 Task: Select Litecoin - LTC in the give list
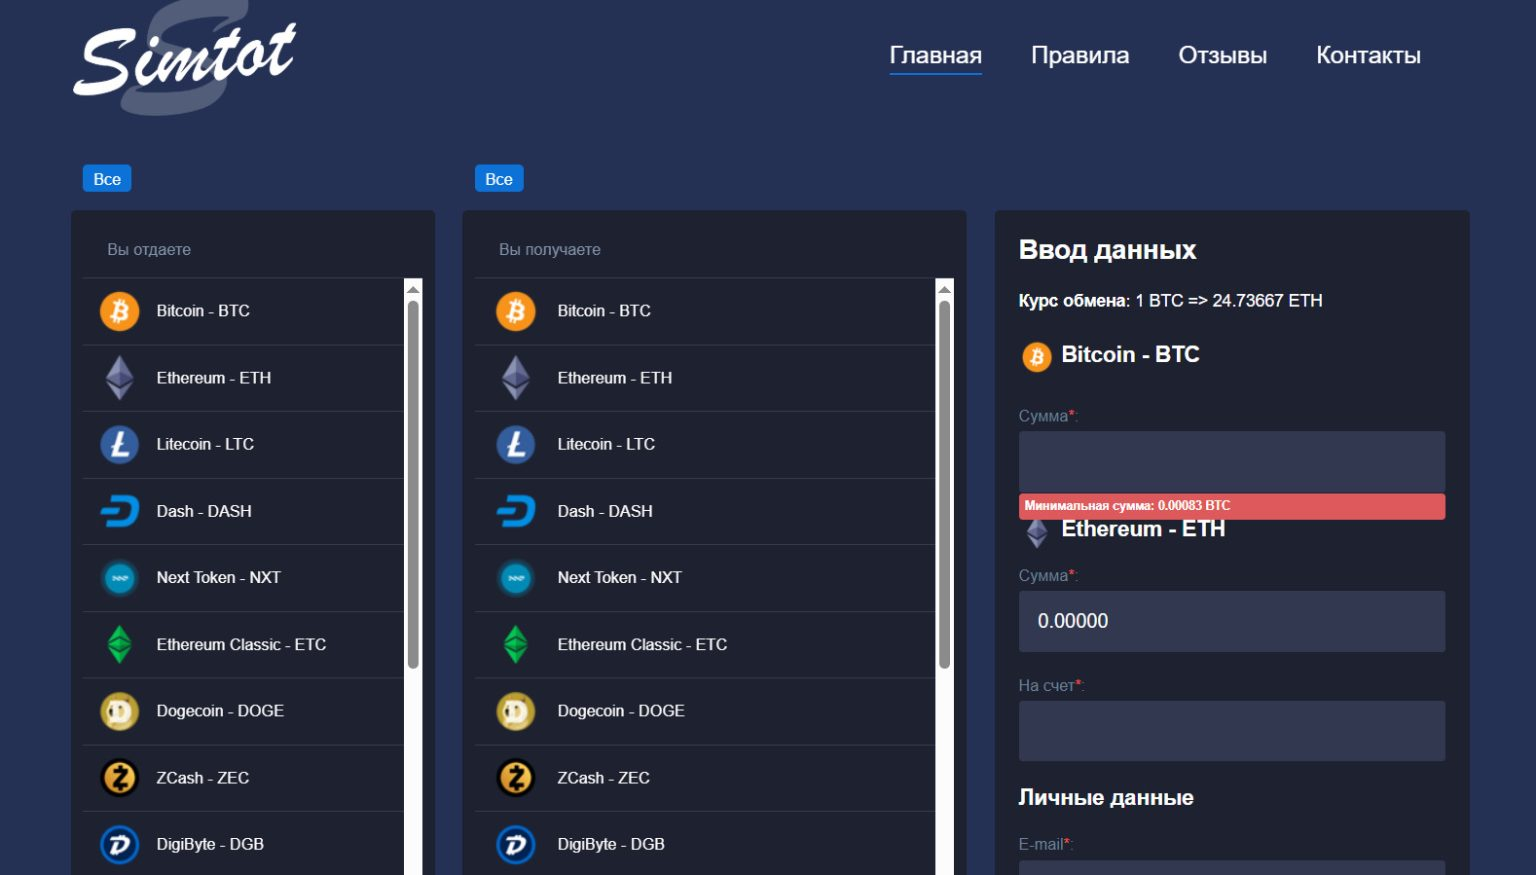click(243, 444)
